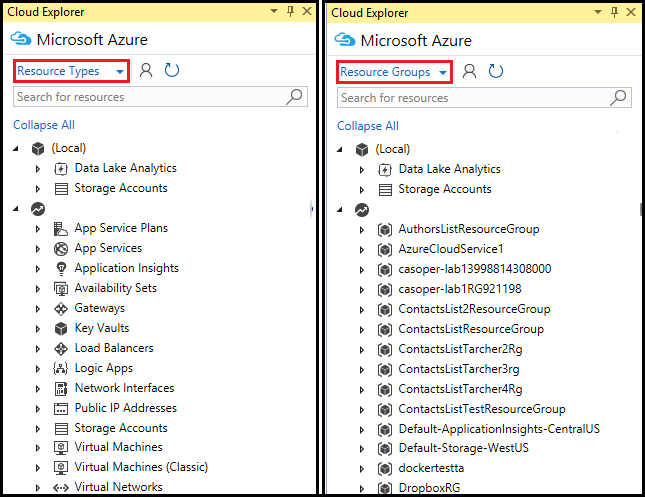Screen dimensions: 645x497
Task: Click search magnifier in right panel
Action: click(x=618, y=98)
